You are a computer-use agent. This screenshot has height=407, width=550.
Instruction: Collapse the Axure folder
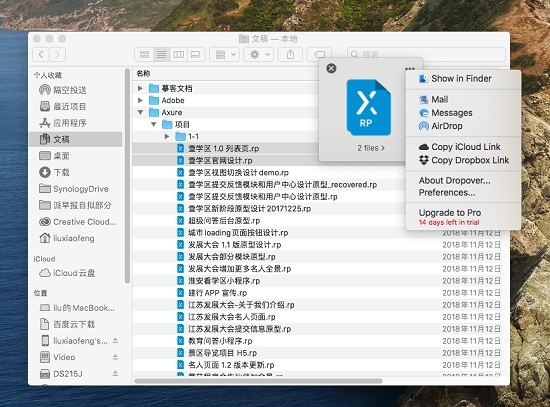click(140, 112)
